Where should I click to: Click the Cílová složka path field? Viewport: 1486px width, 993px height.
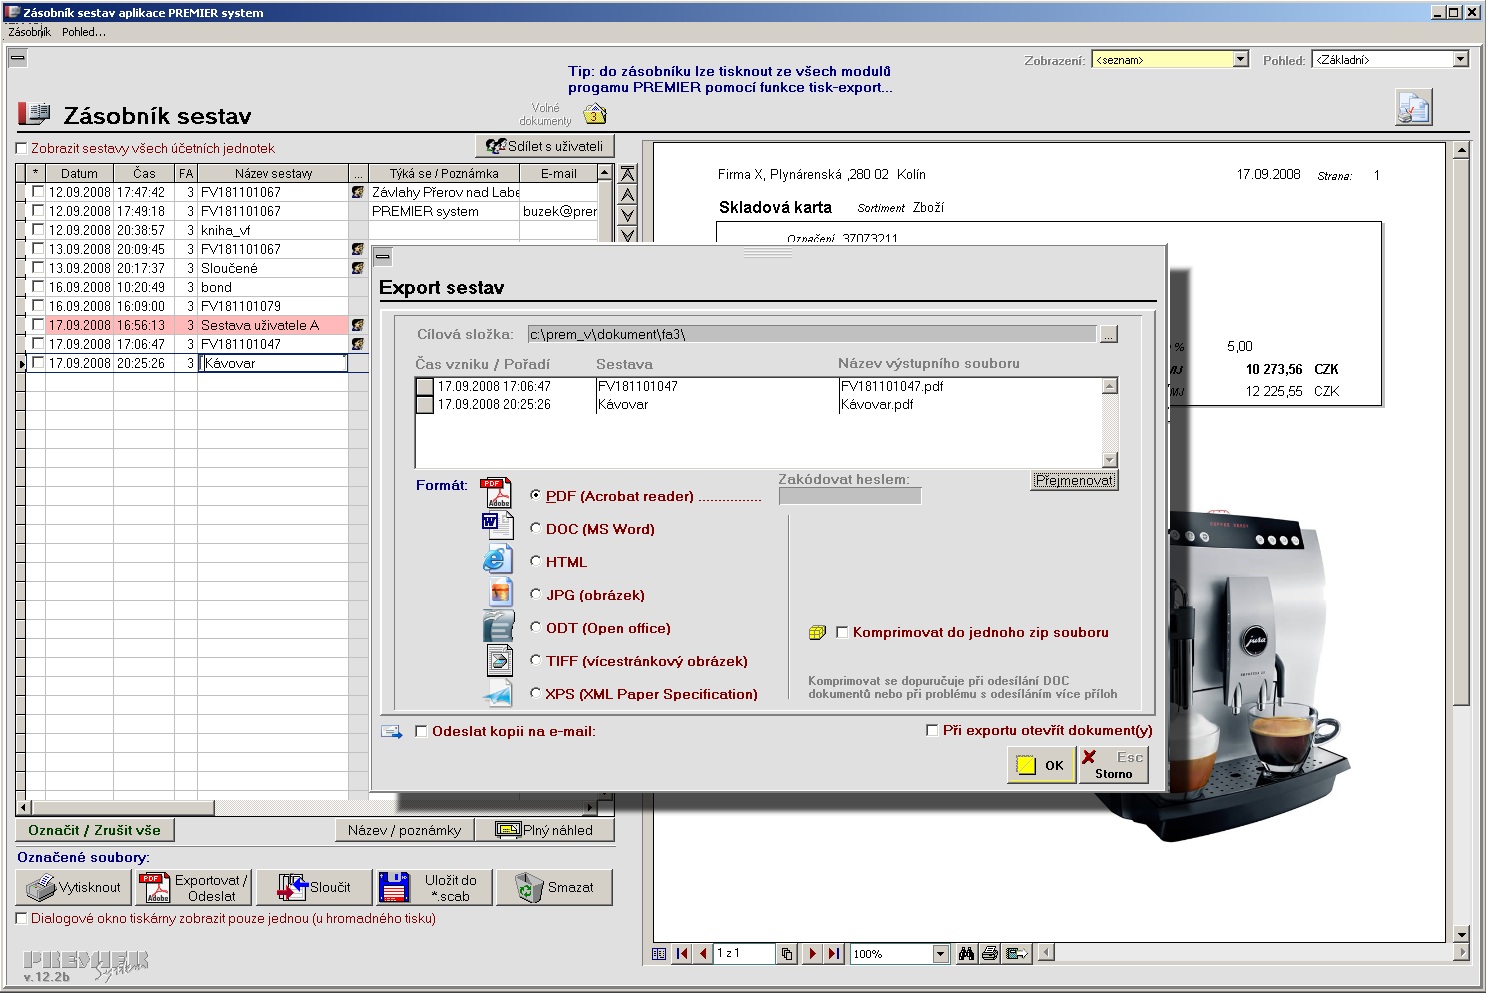tap(811, 334)
